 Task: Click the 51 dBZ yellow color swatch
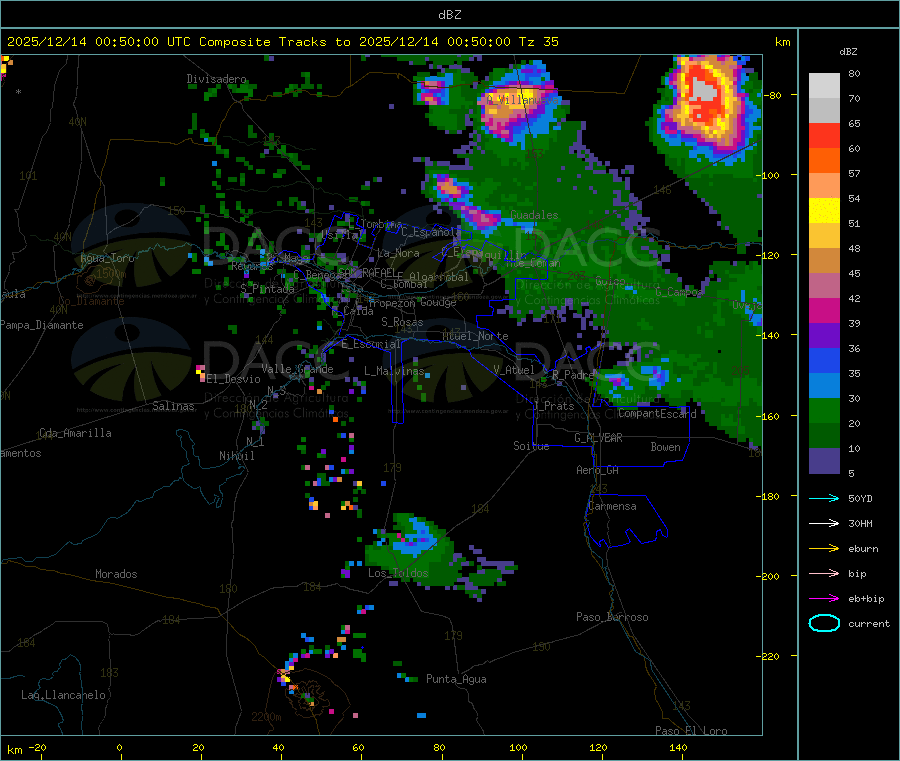click(x=824, y=211)
